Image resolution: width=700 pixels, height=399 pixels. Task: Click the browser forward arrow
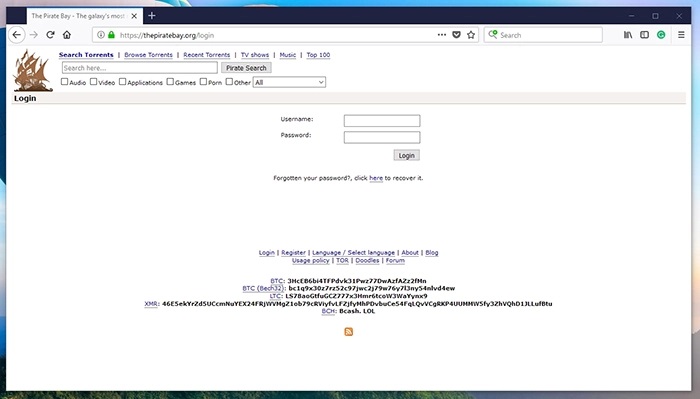pyautogui.click(x=34, y=35)
